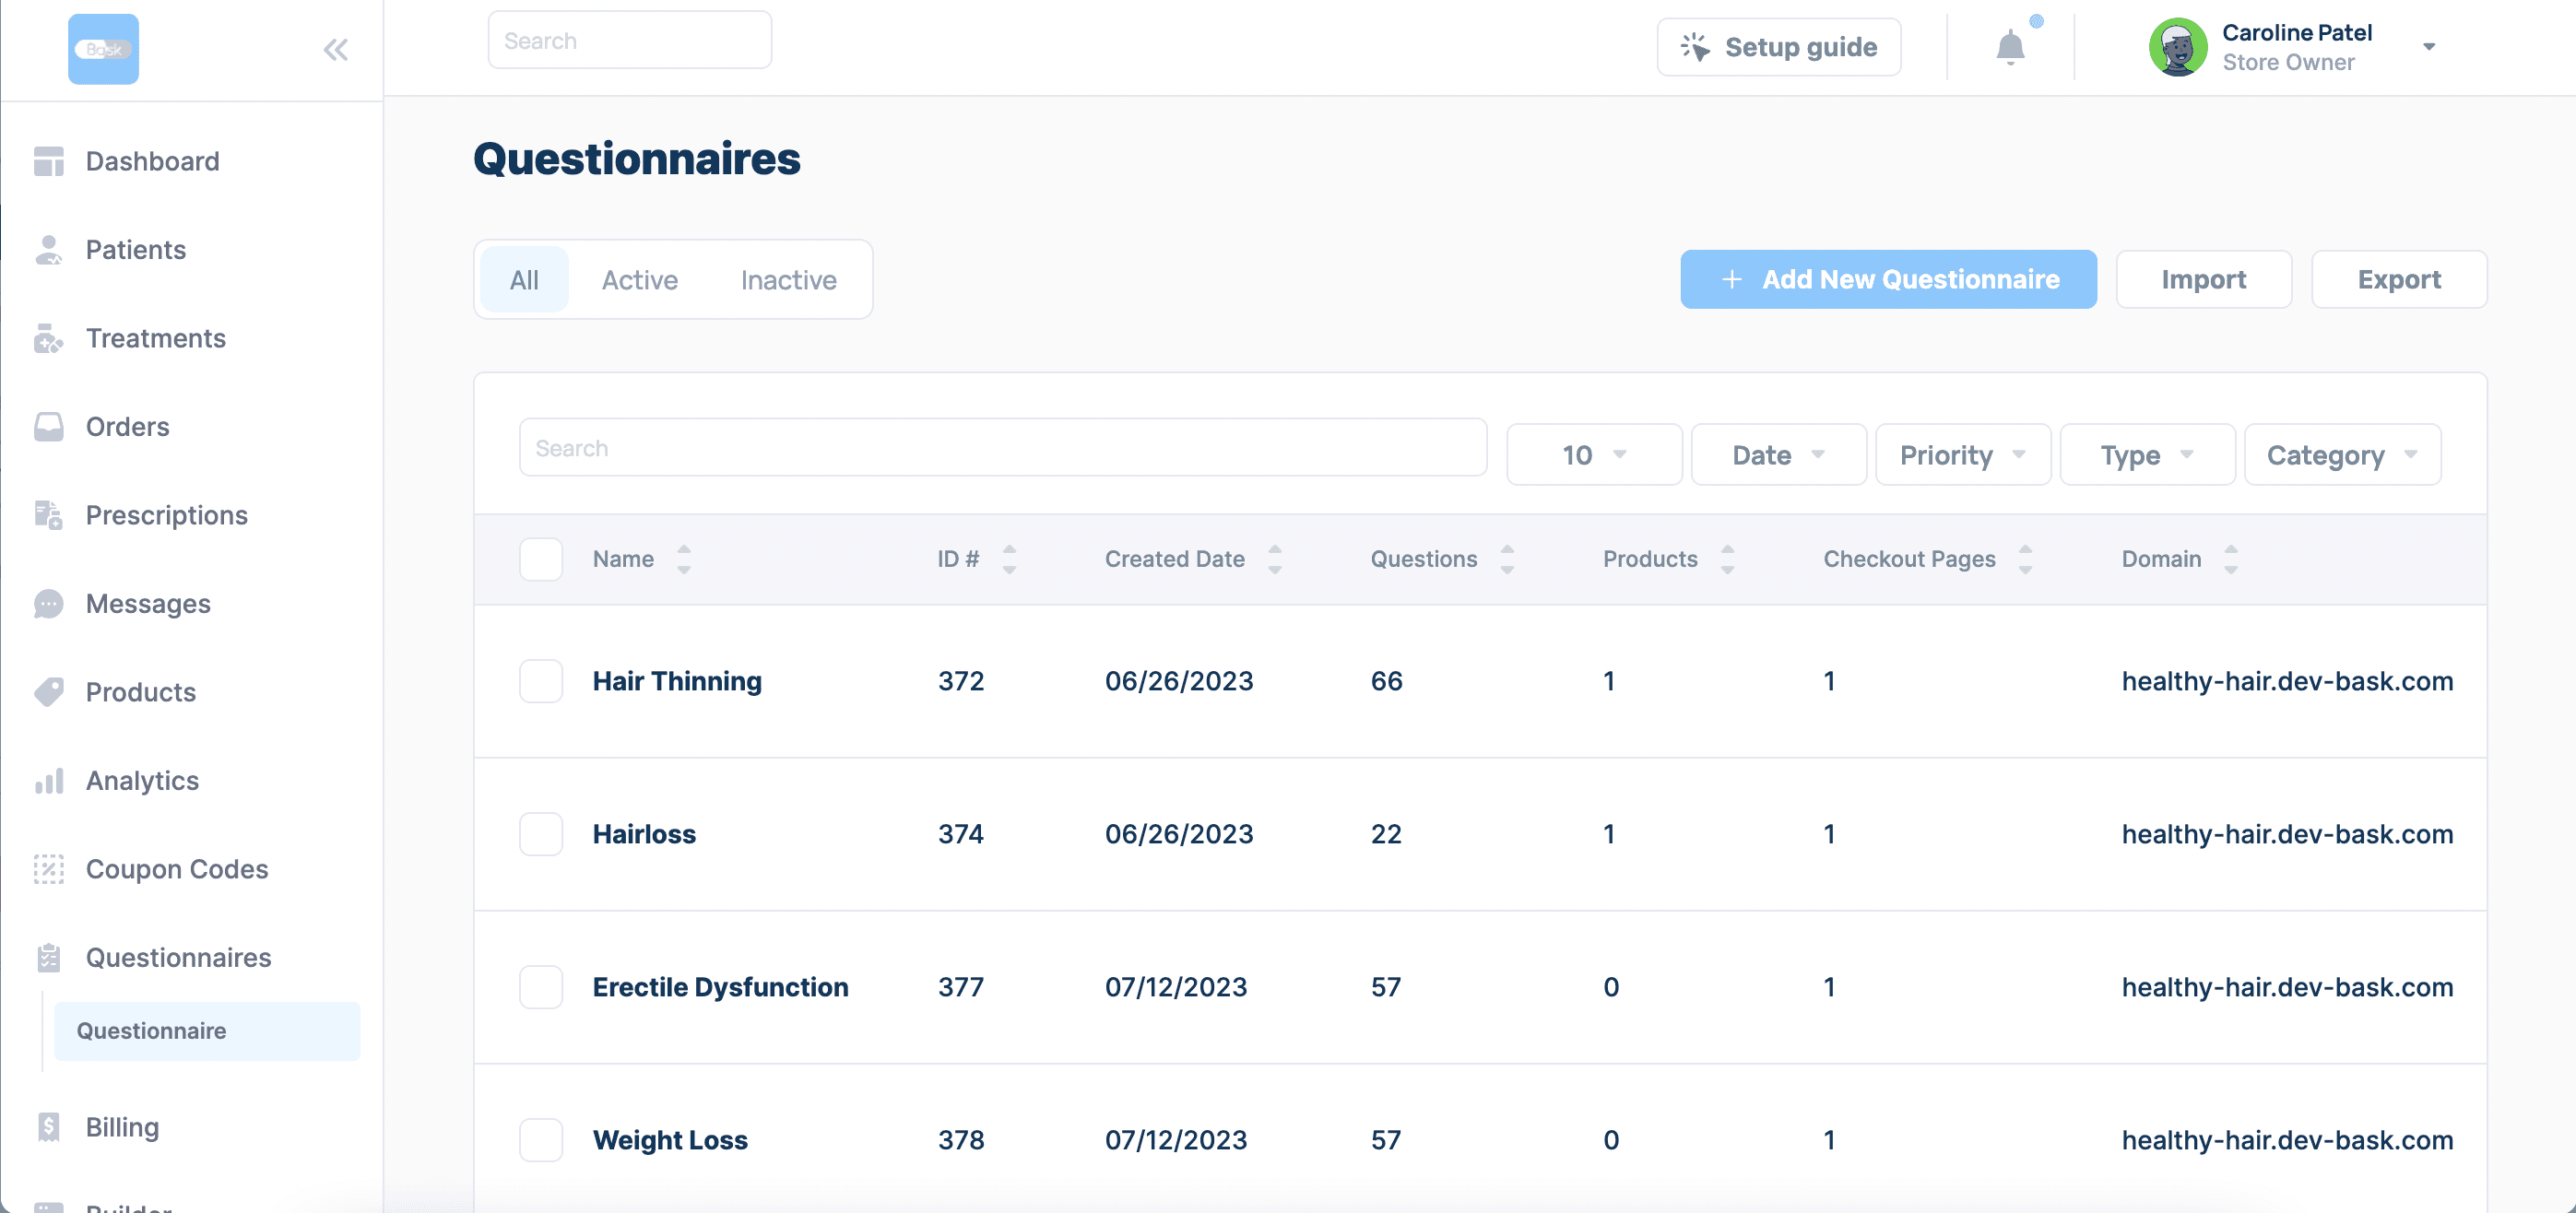
Task: Switch to the Active tab
Action: [x=639, y=280]
